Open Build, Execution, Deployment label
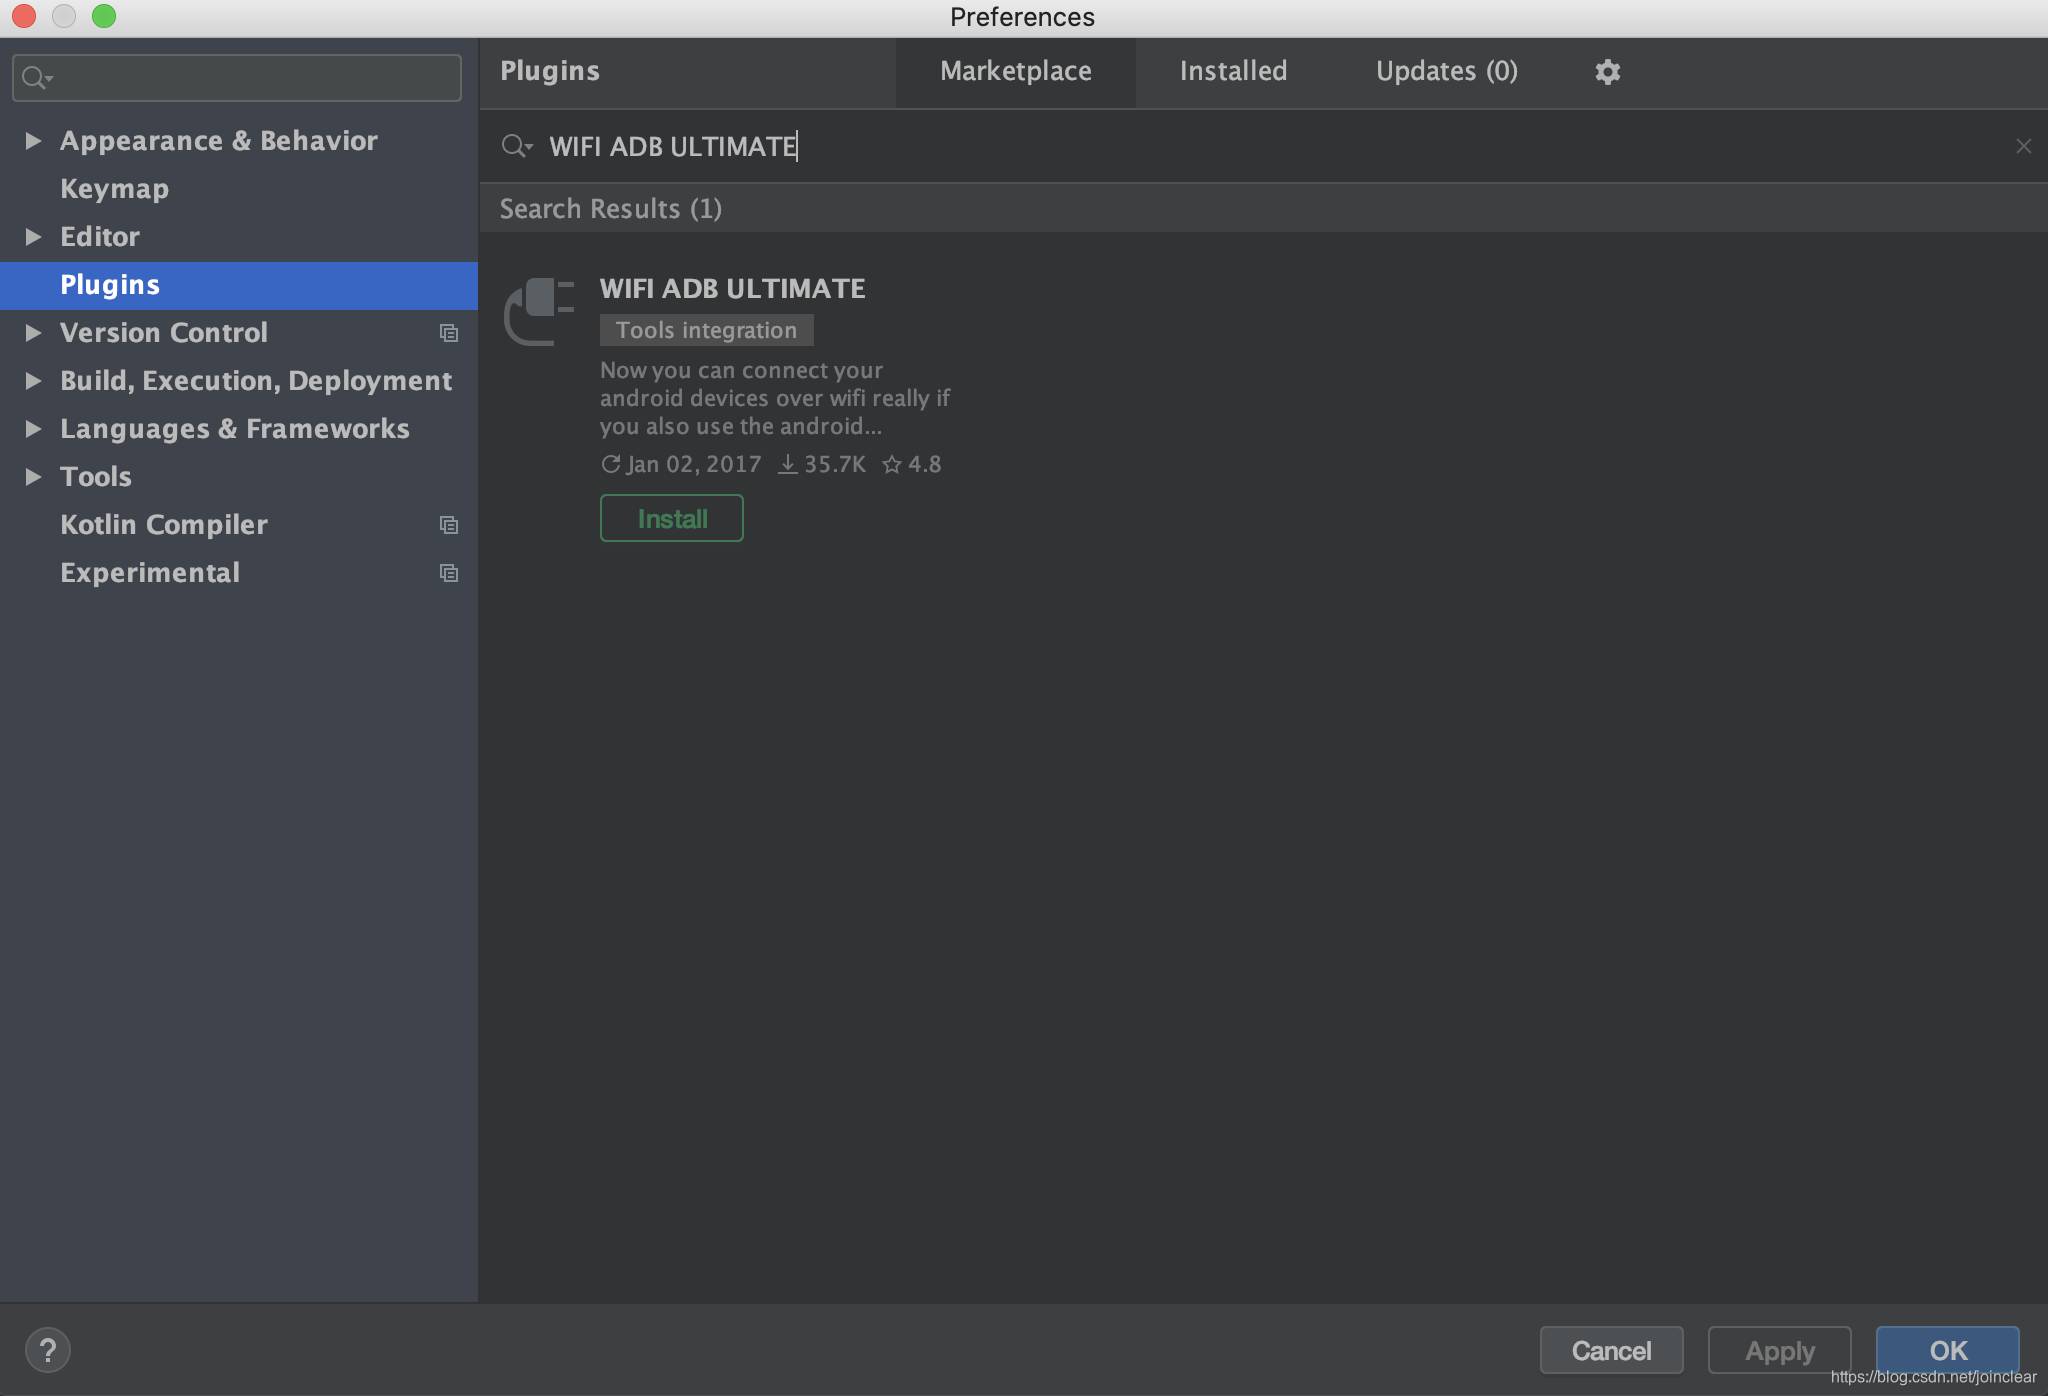Viewport: 2048px width, 1396px height. tap(256, 381)
